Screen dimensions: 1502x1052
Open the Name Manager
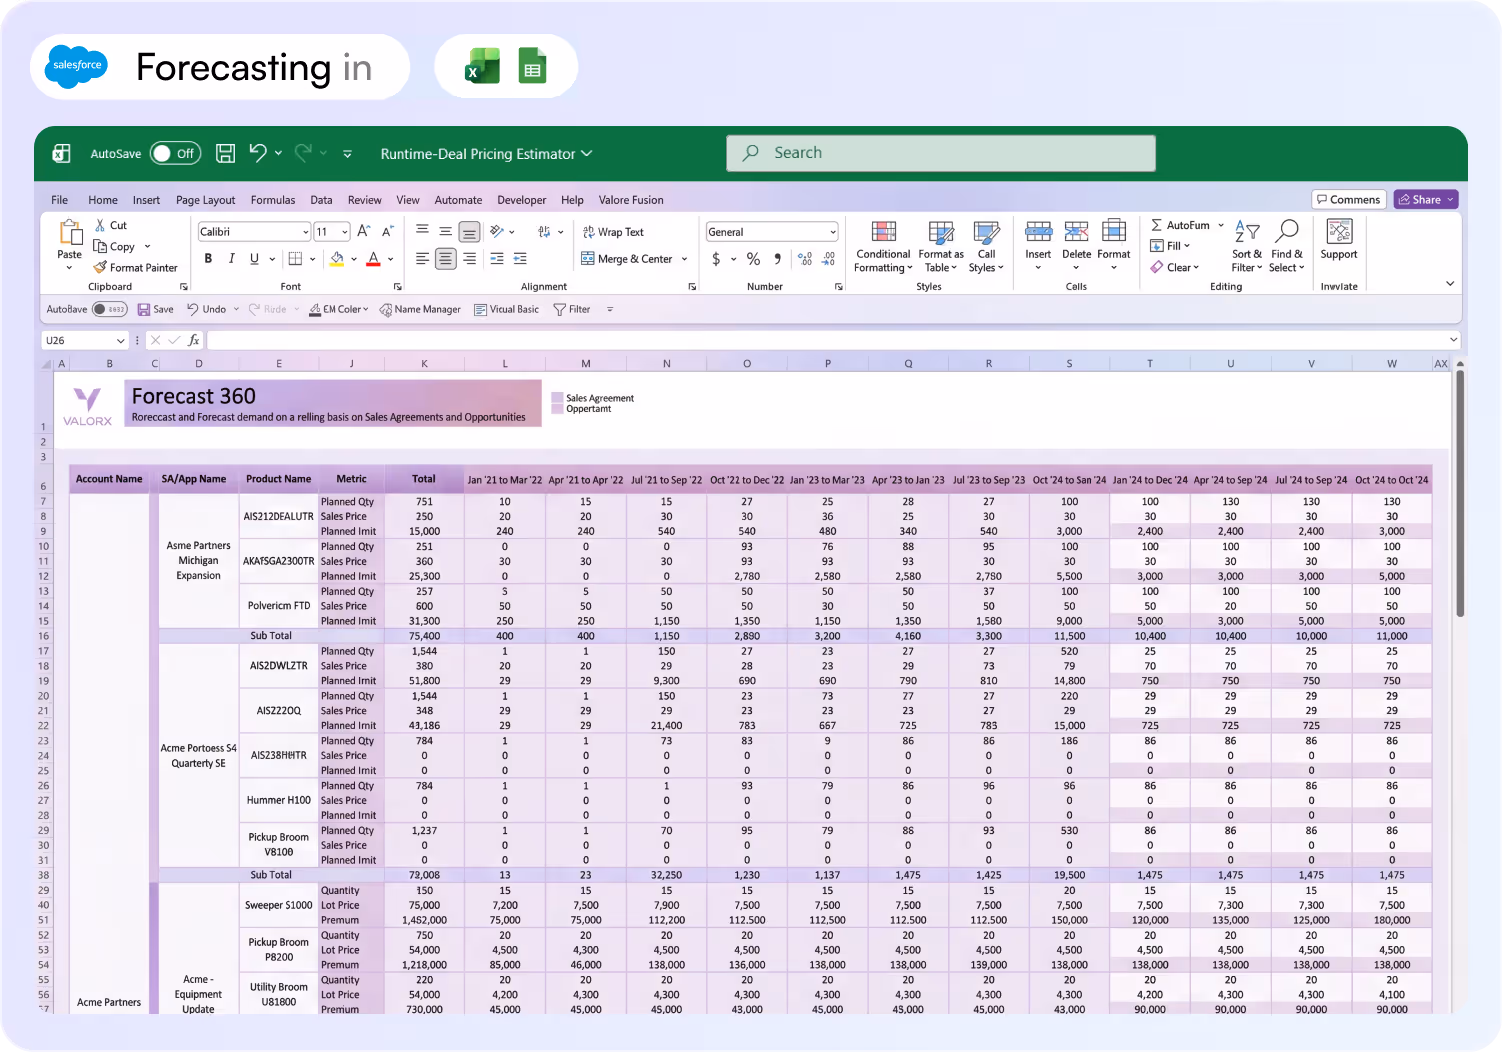click(420, 309)
